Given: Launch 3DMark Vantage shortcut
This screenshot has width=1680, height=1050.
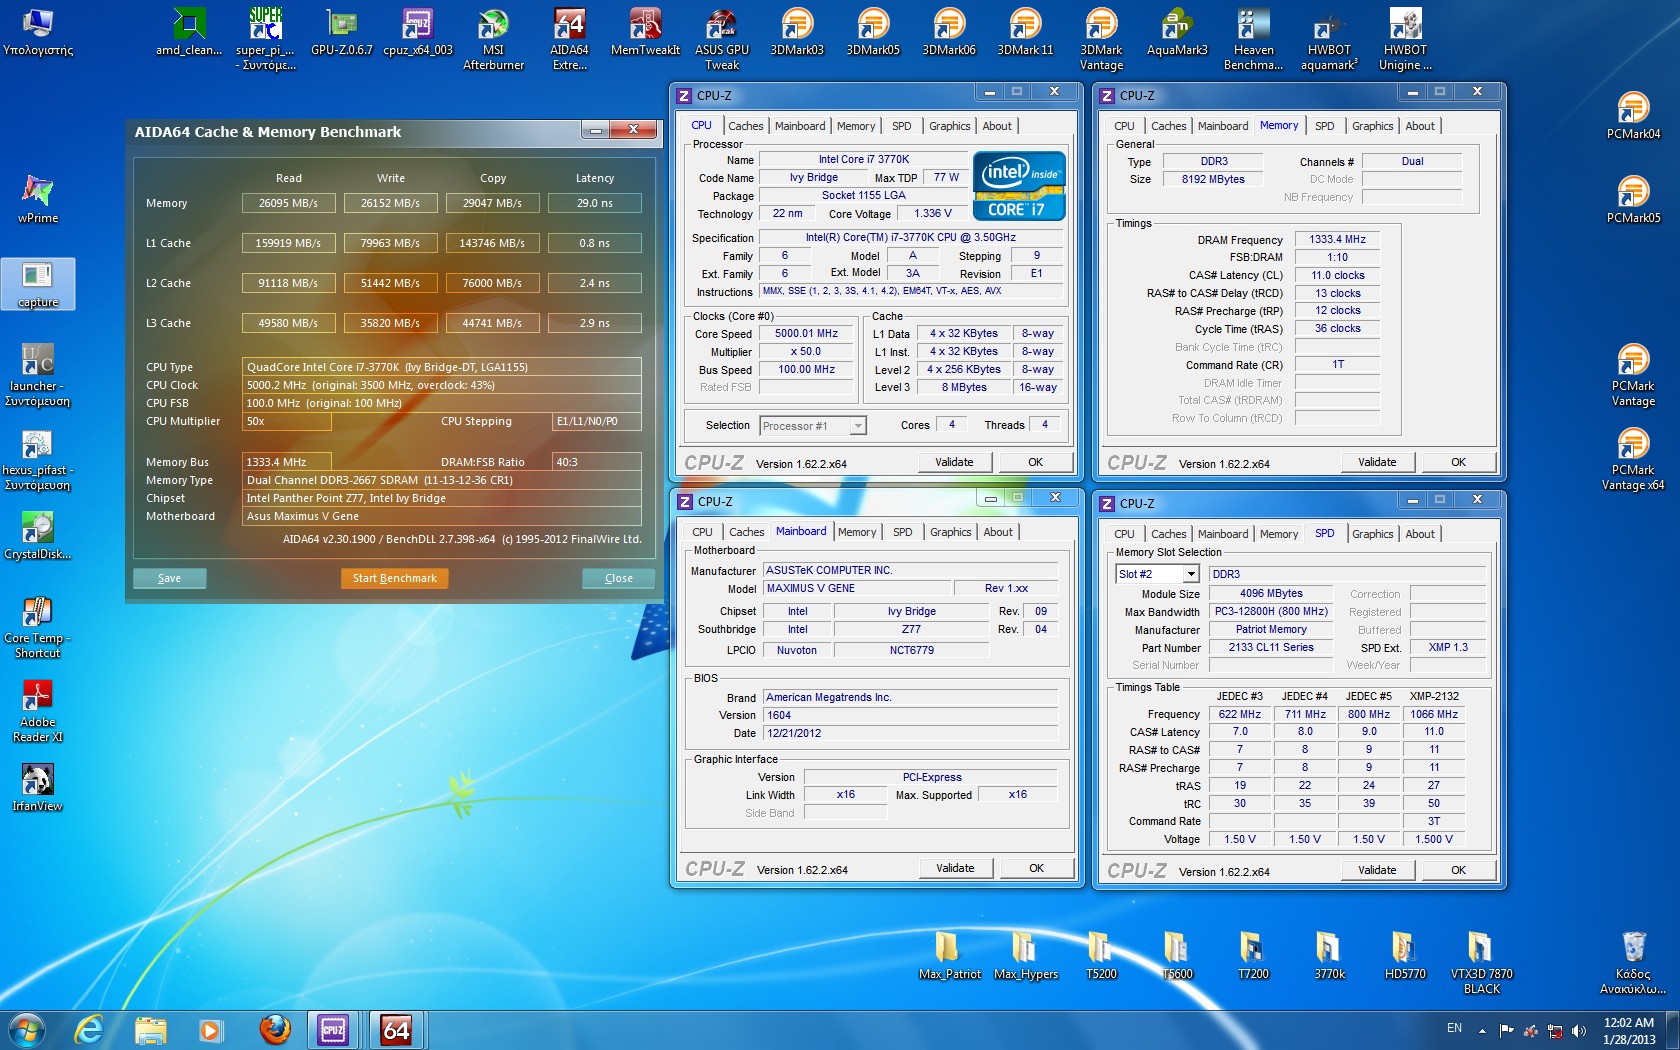Looking at the screenshot, I should (1101, 39).
